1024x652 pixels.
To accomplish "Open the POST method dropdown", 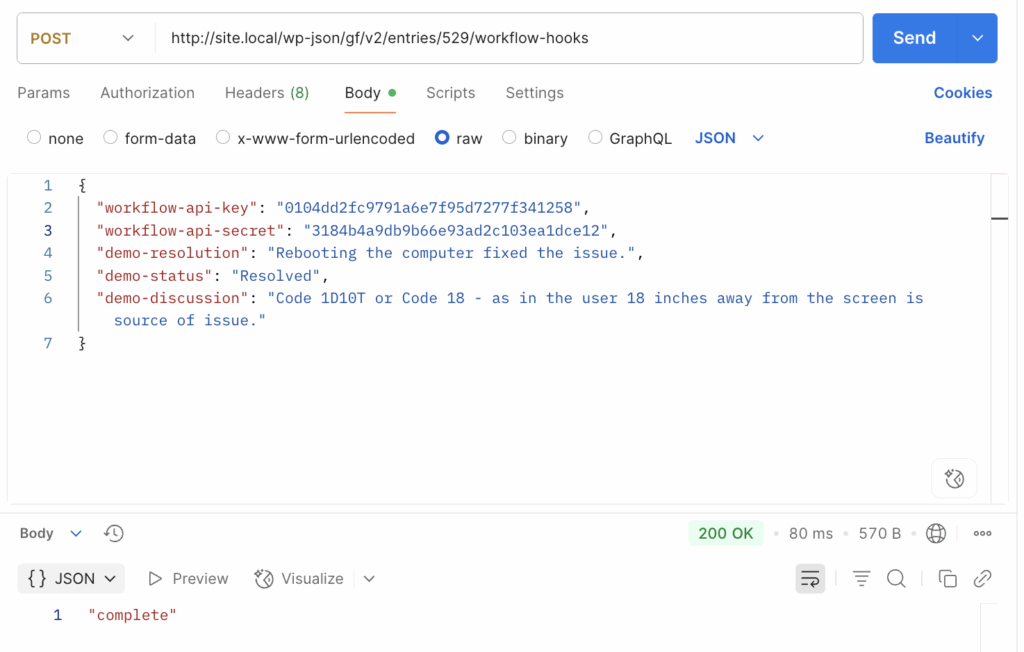I will point(82,38).
